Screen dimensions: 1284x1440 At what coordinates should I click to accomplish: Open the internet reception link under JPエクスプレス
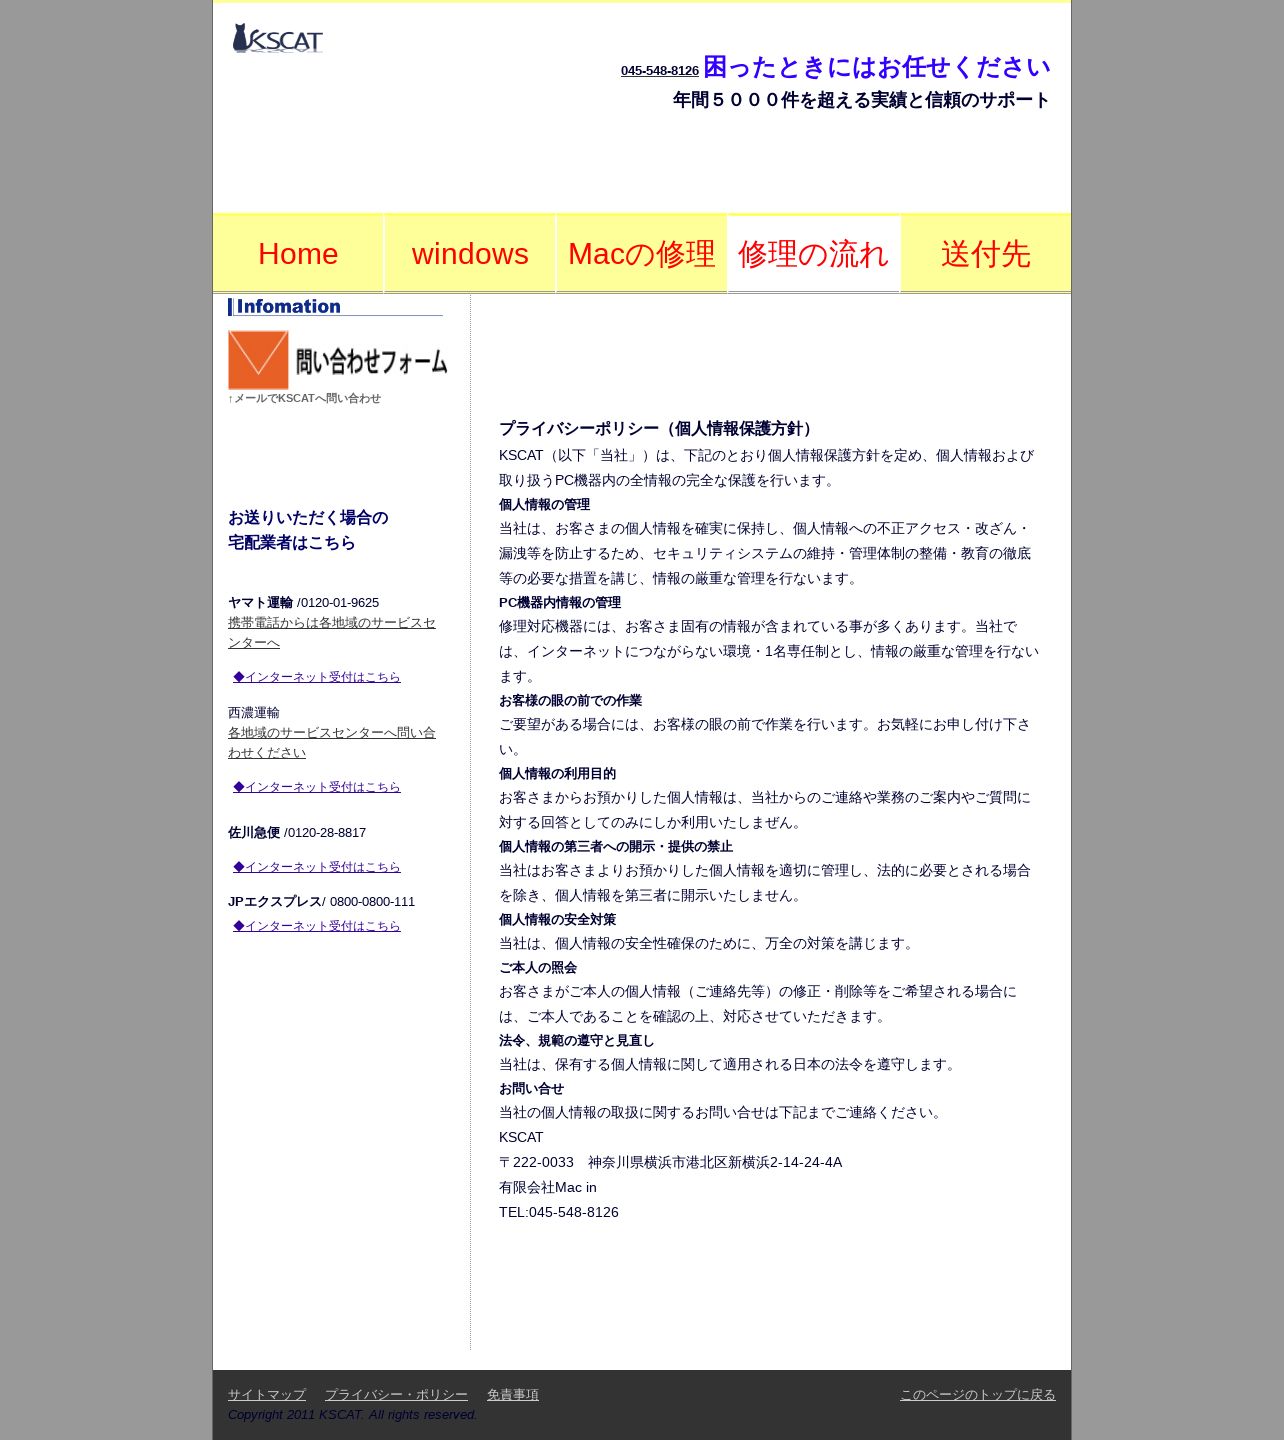(x=317, y=926)
